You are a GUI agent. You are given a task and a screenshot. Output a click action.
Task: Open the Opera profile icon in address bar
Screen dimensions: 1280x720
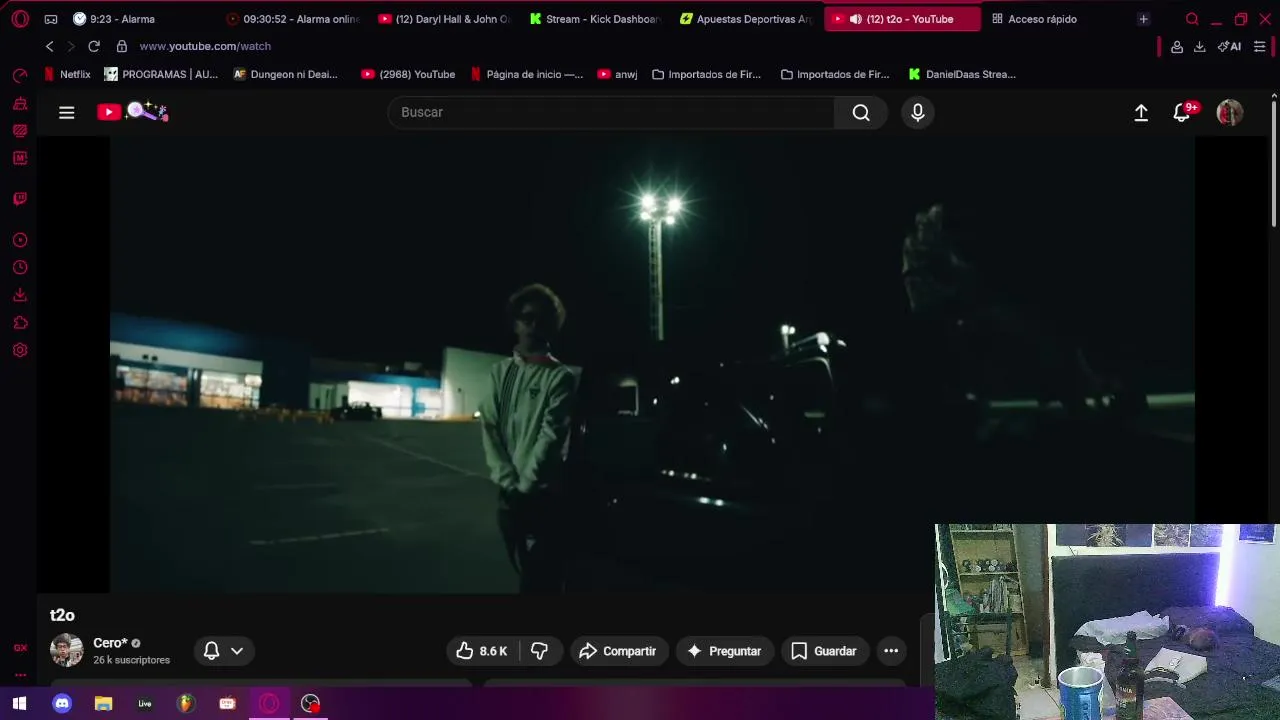click(1177, 47)
